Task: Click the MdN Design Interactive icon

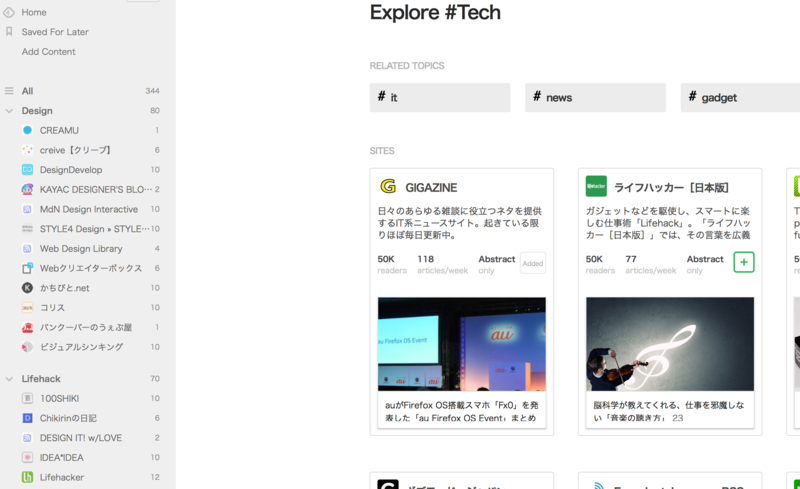Action: 28,209
